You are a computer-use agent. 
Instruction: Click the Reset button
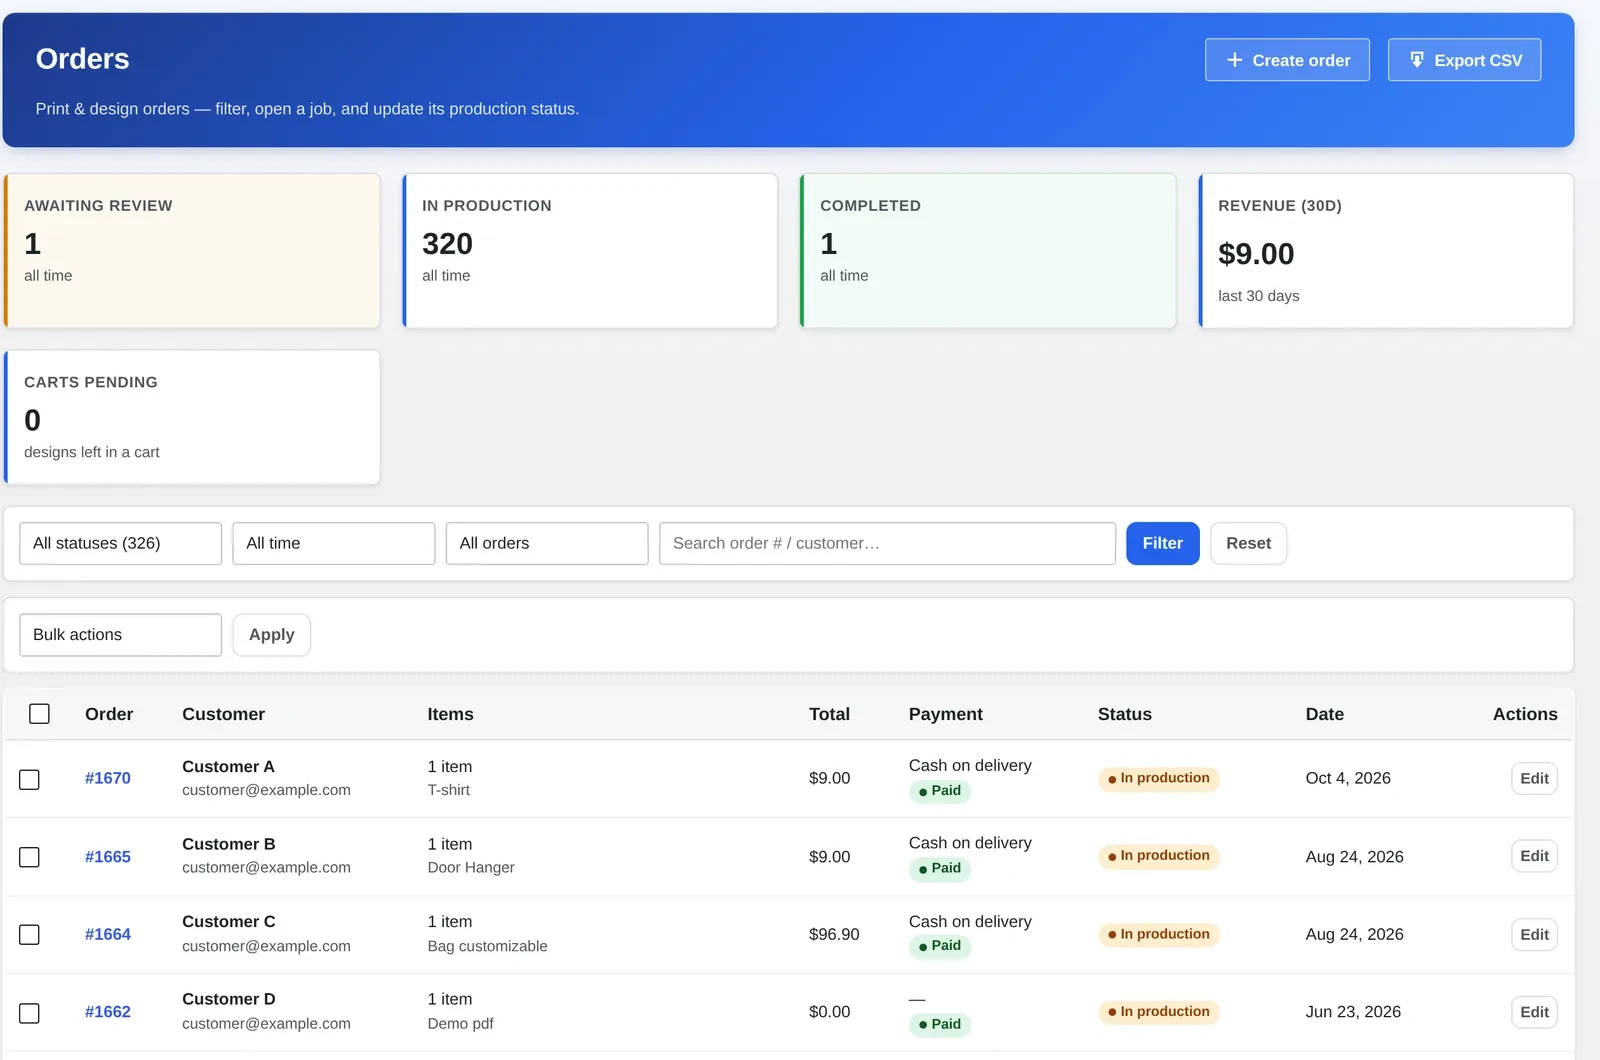(1248, 543)
